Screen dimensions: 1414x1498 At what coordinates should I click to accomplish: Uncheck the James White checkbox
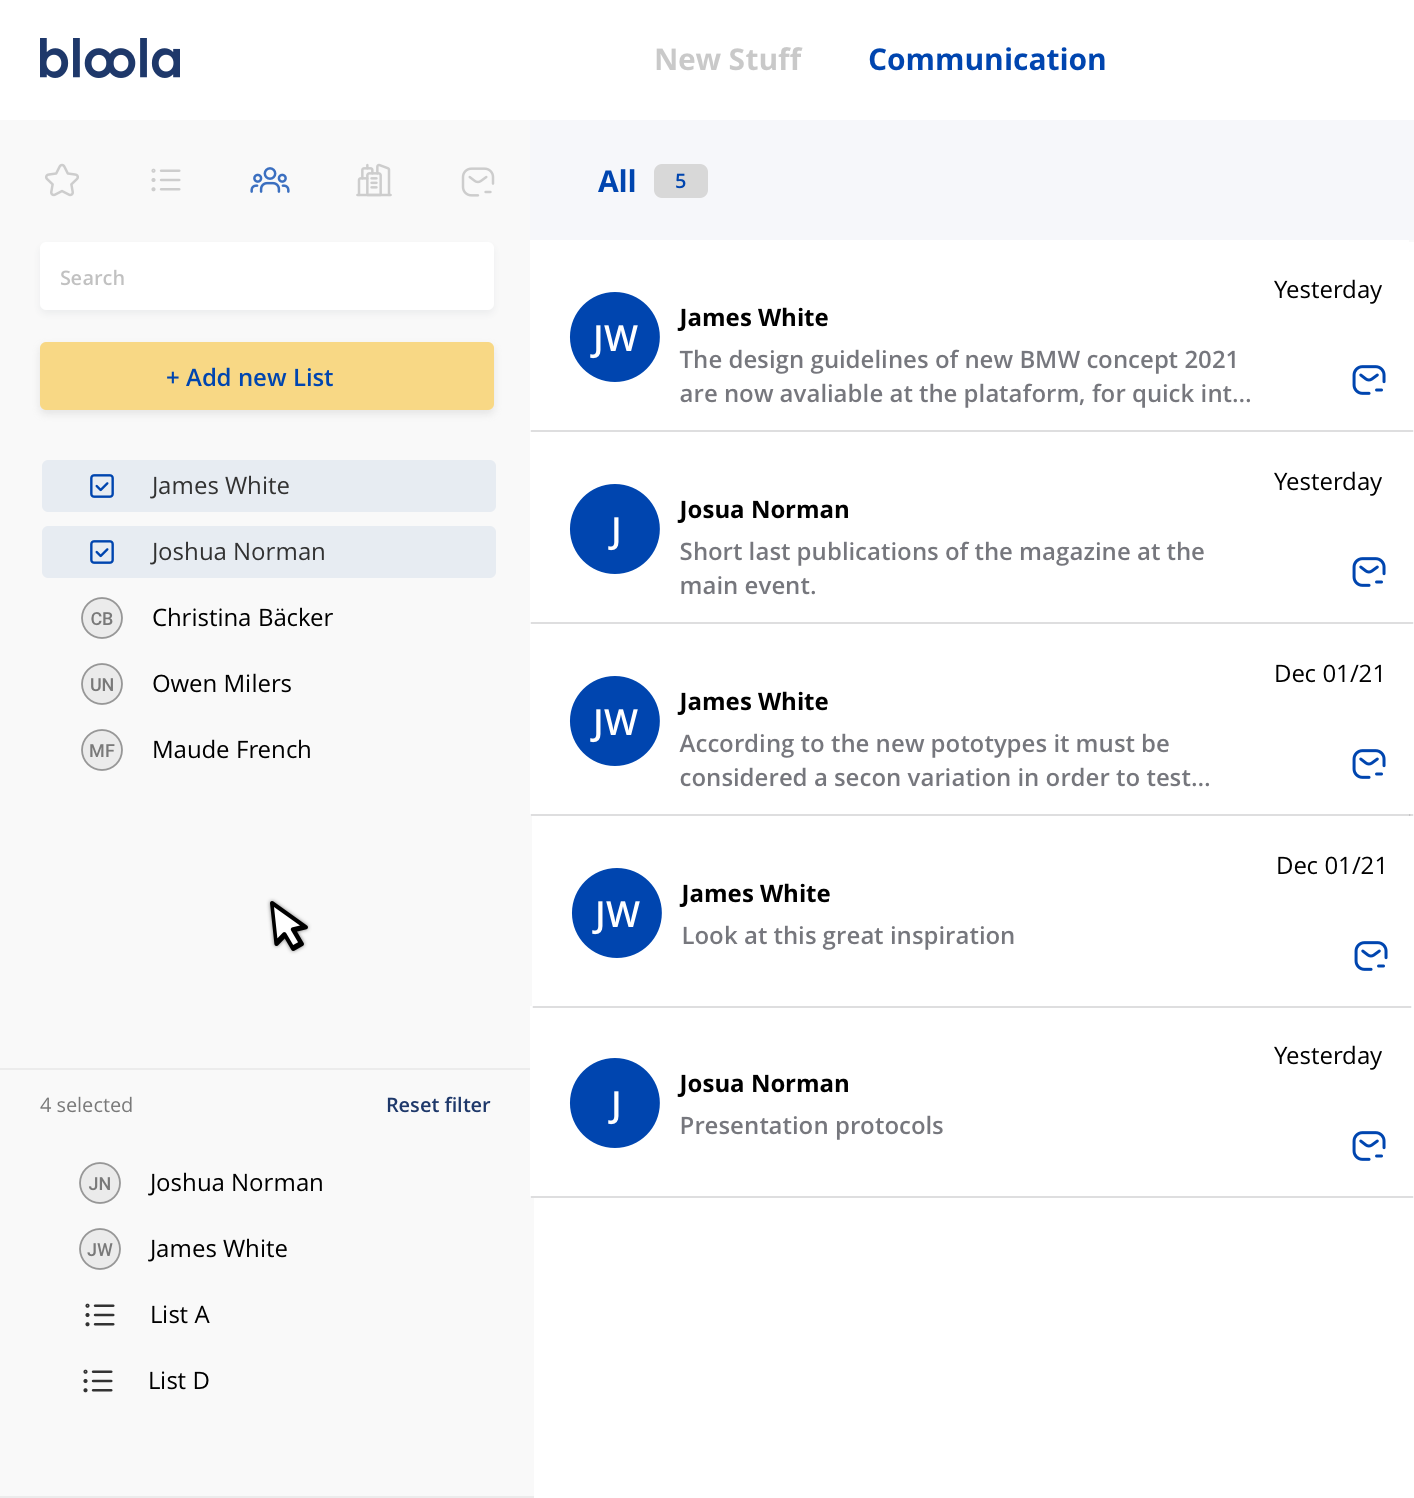click(102, 486)
